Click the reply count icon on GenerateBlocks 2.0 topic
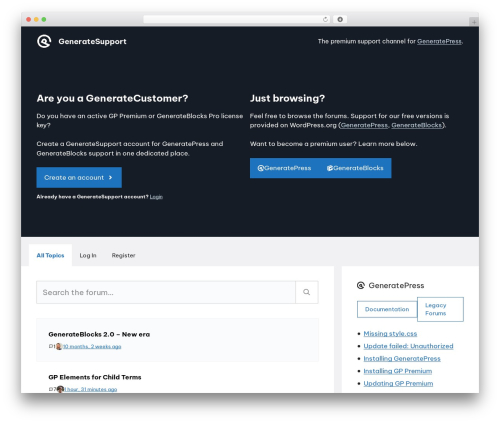Viewport: 500px width, 423px height. 52,347
